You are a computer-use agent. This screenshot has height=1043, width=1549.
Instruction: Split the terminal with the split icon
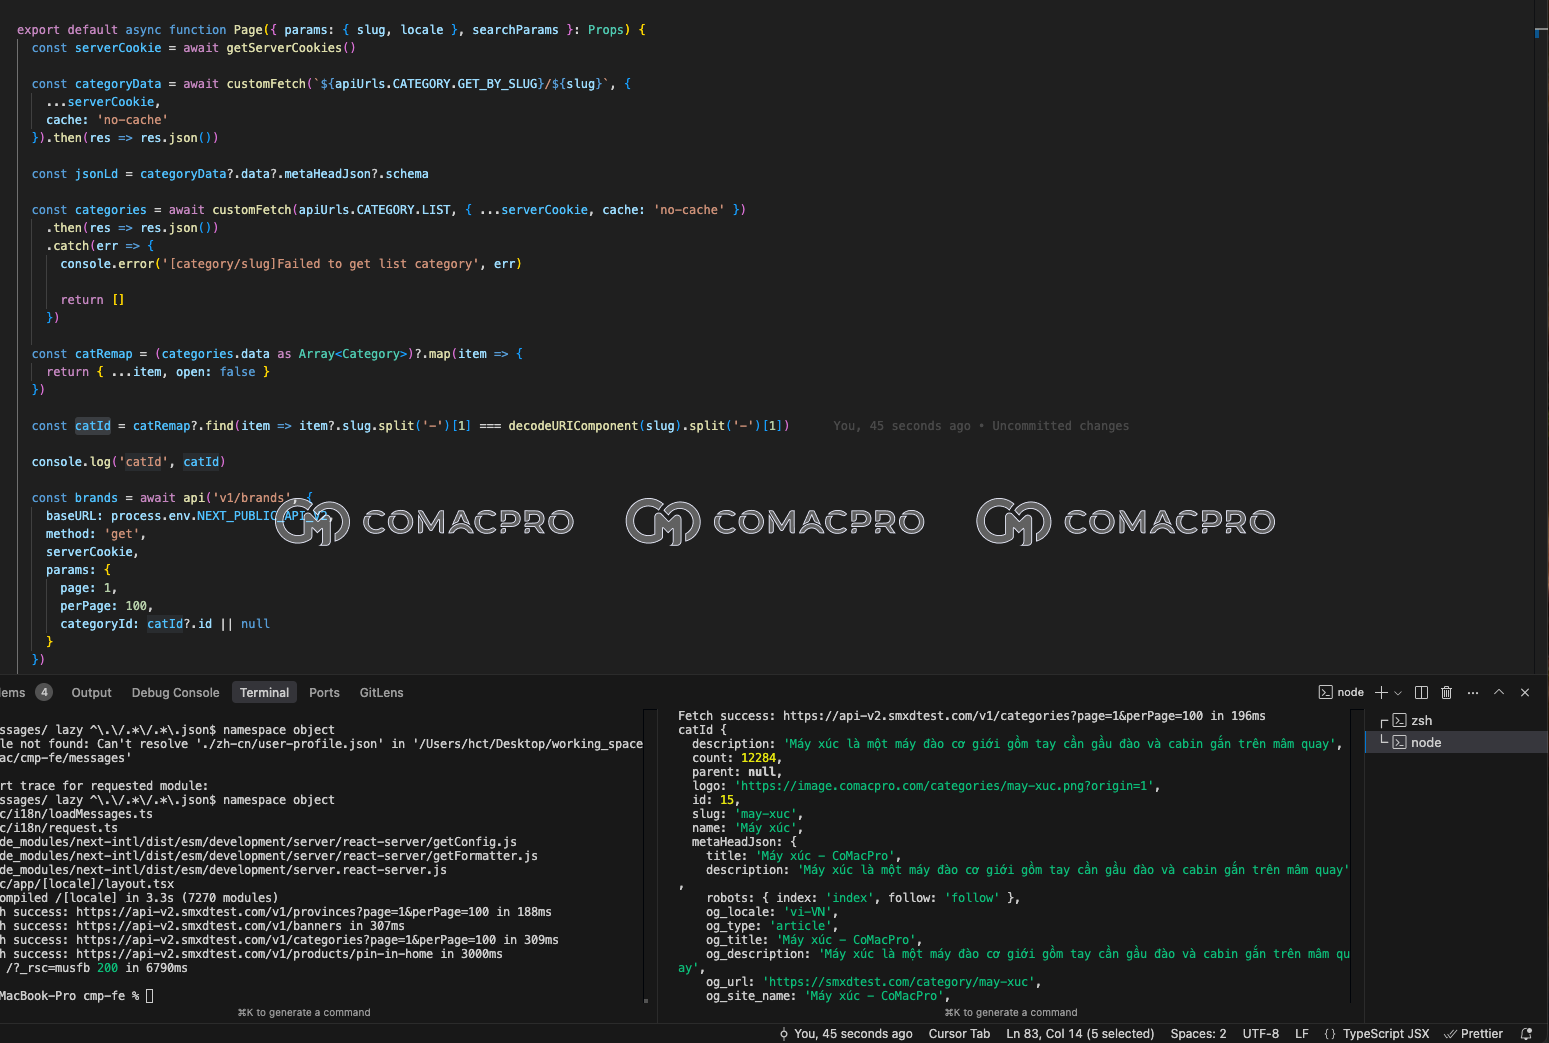pyautogui.click(x=1421, y=692)
